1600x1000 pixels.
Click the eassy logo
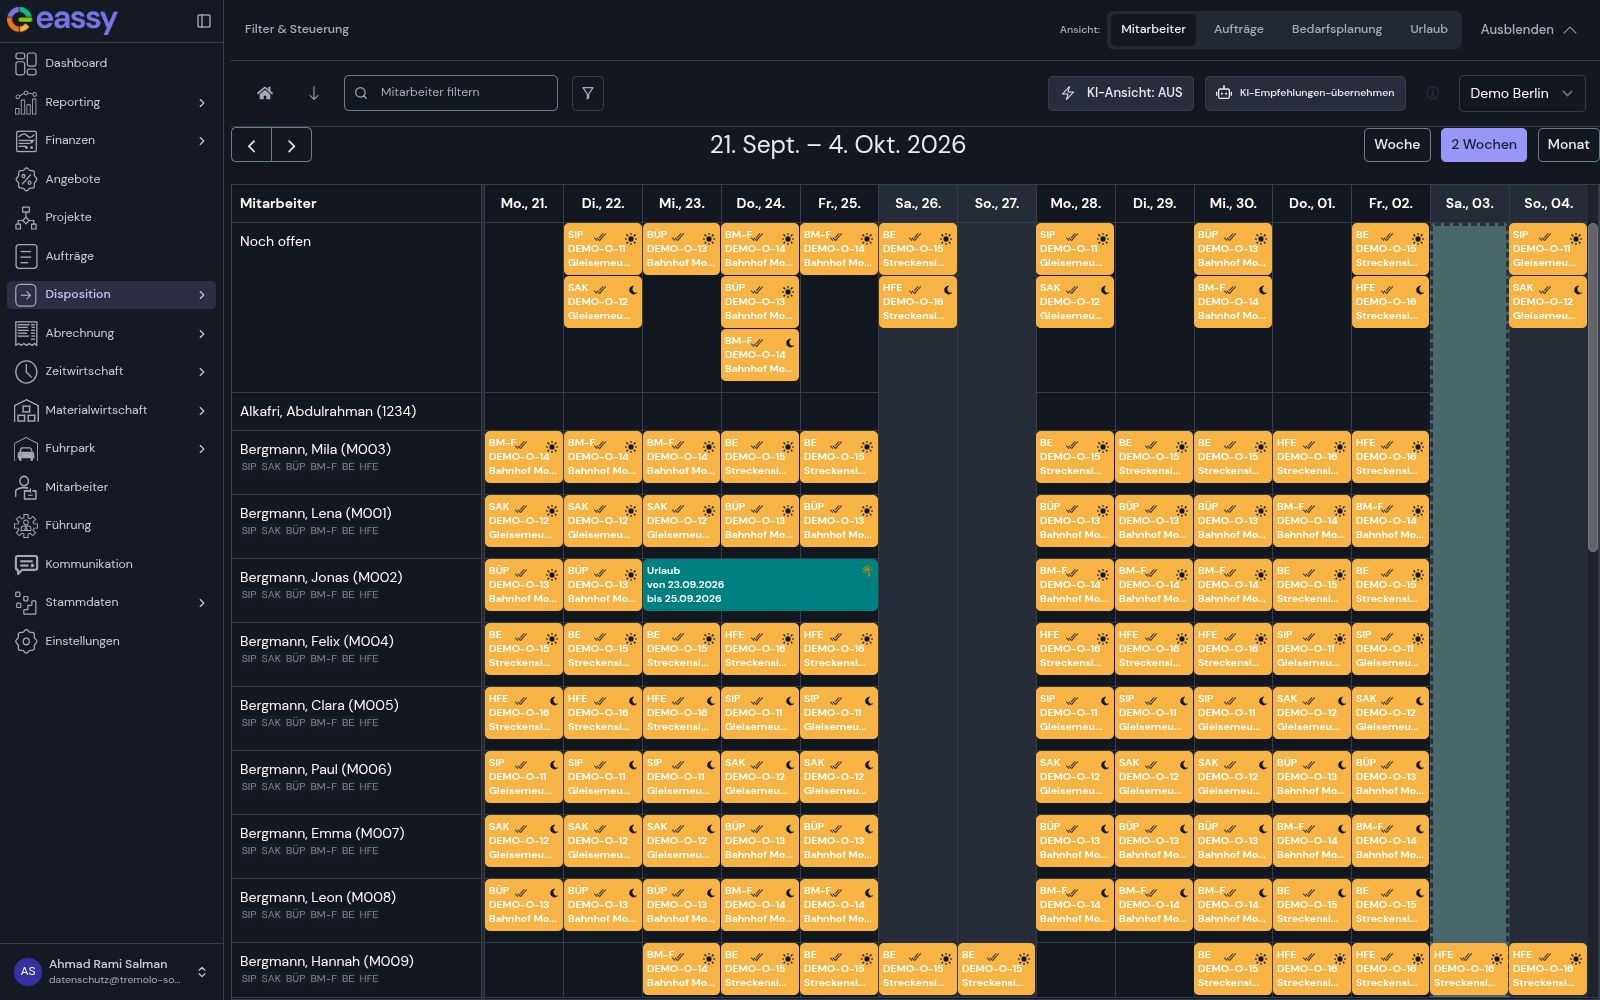[62, 20]
